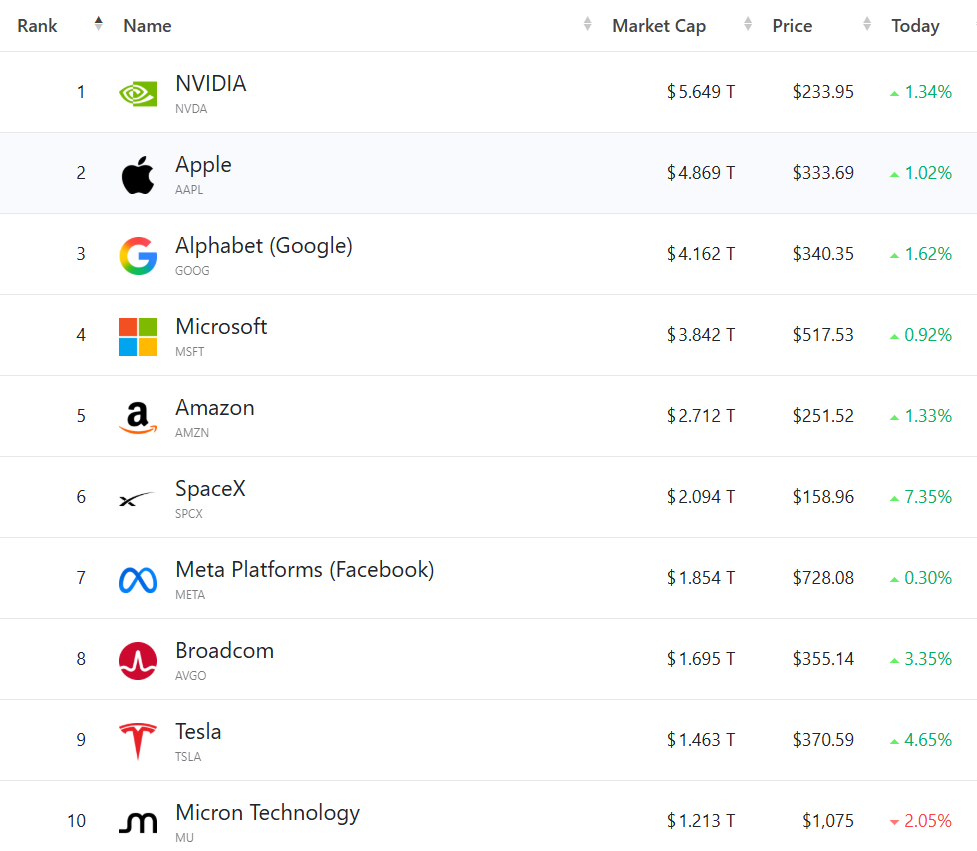The width and height of the screenshot is (977, 851).
Task: Click the Microsoft four-square logo
Action: (x=138, y=337)
